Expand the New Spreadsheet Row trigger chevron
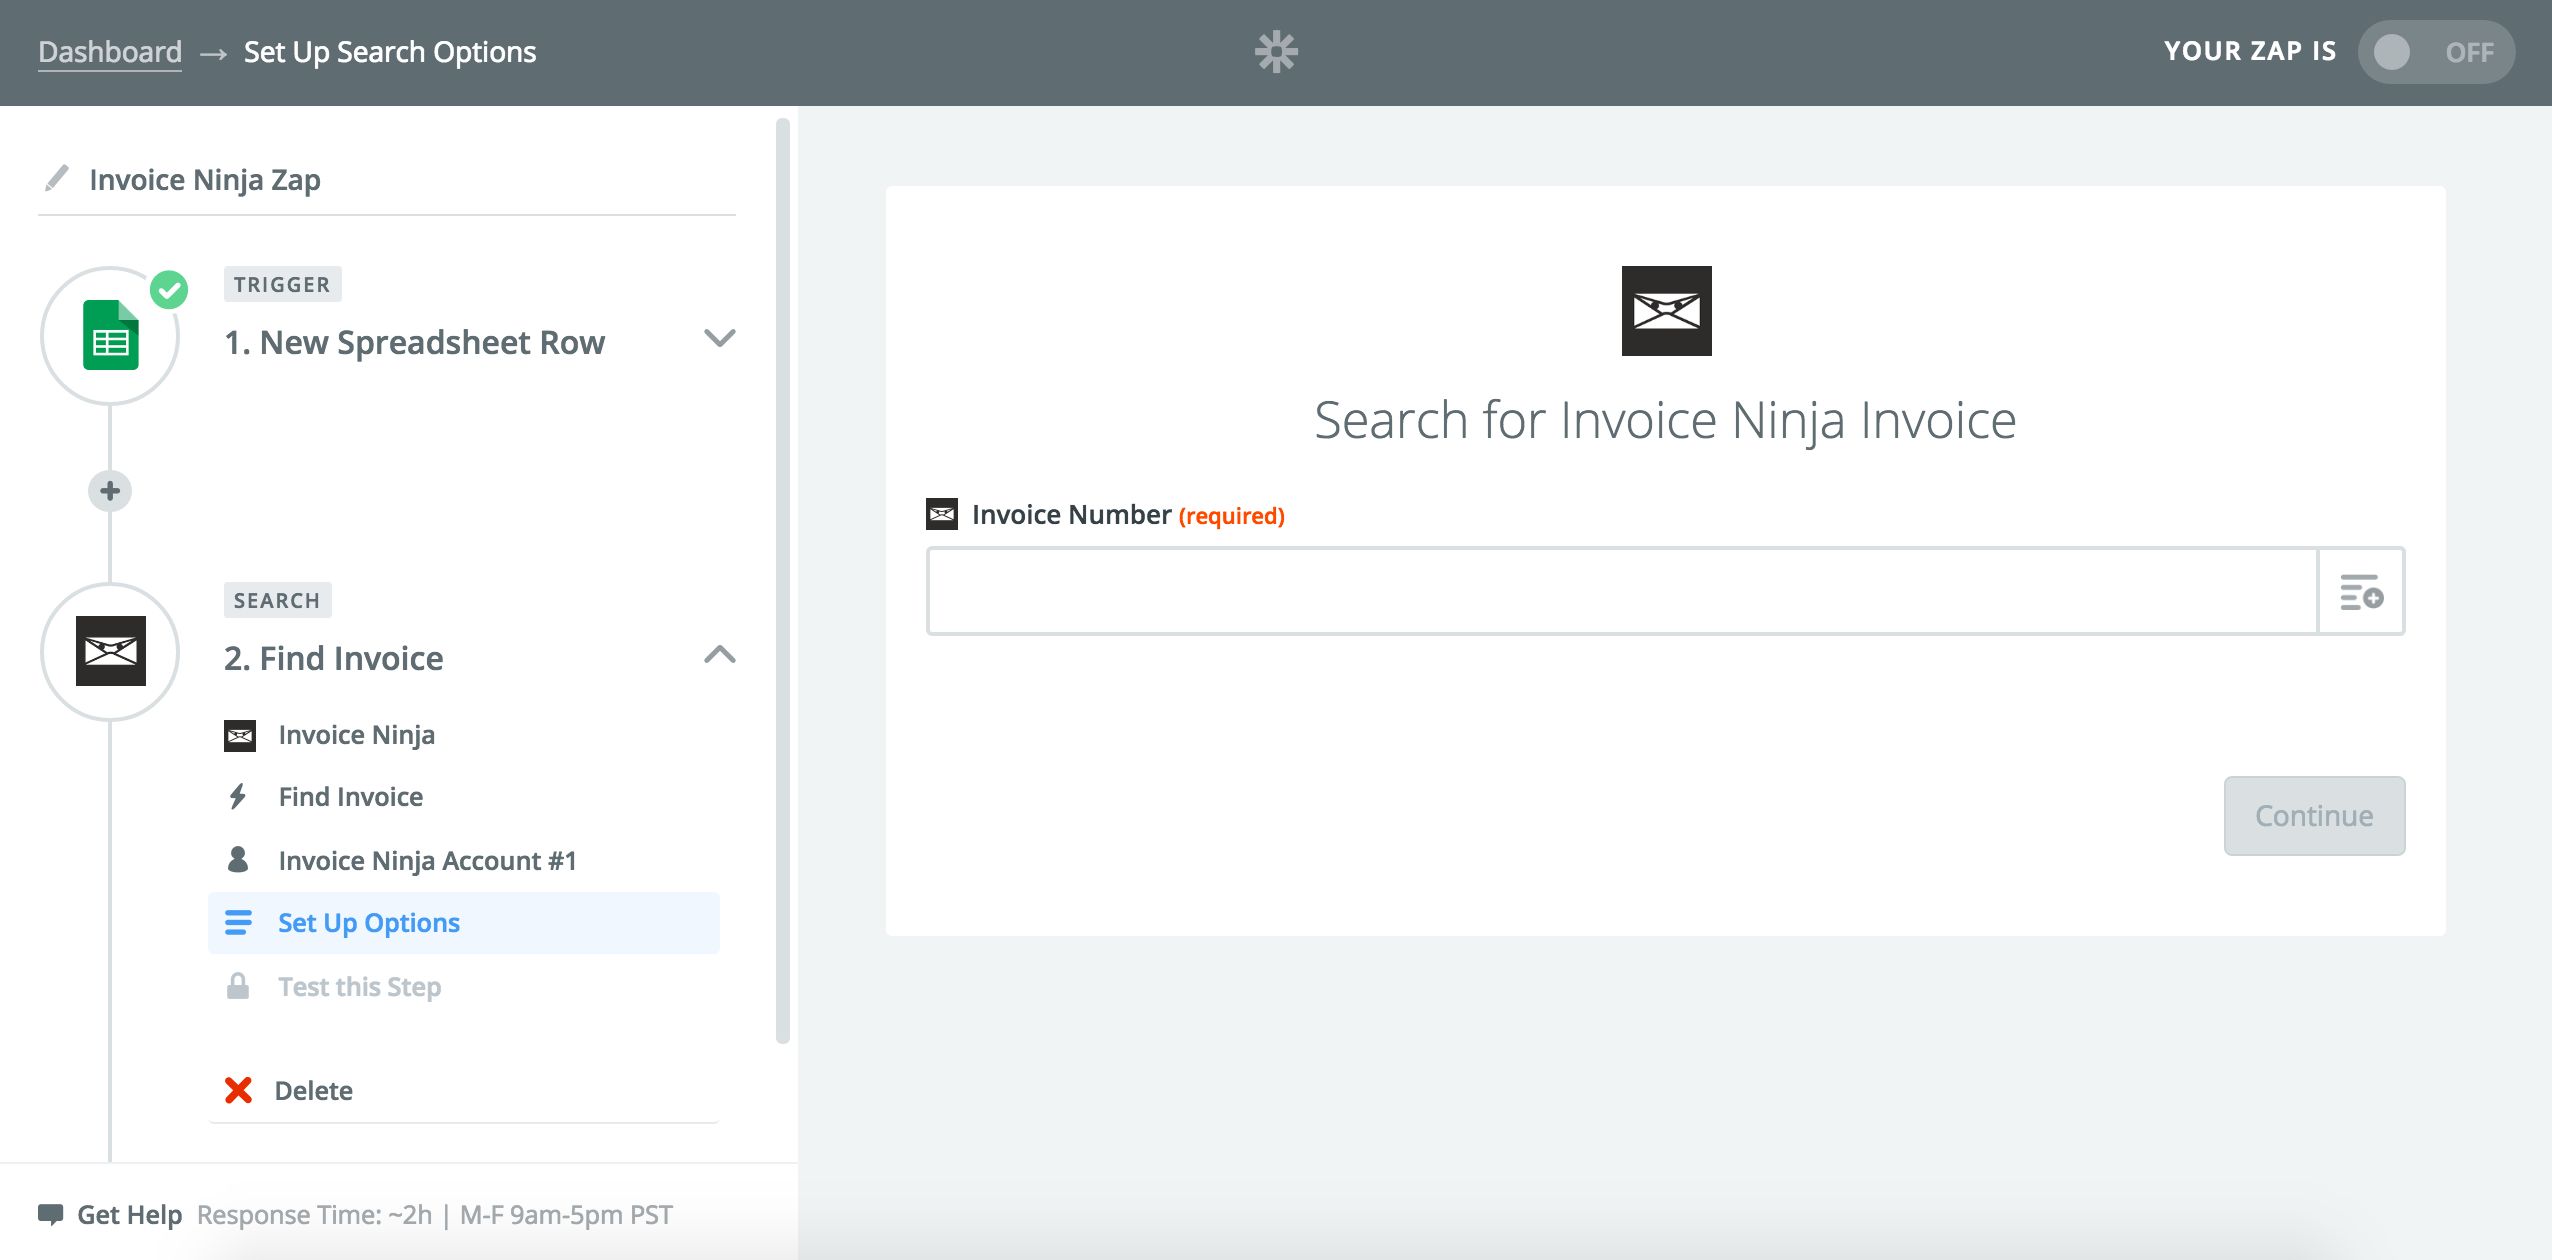This screenshot has height=1260, width=2552. click(x=719, y=338)
